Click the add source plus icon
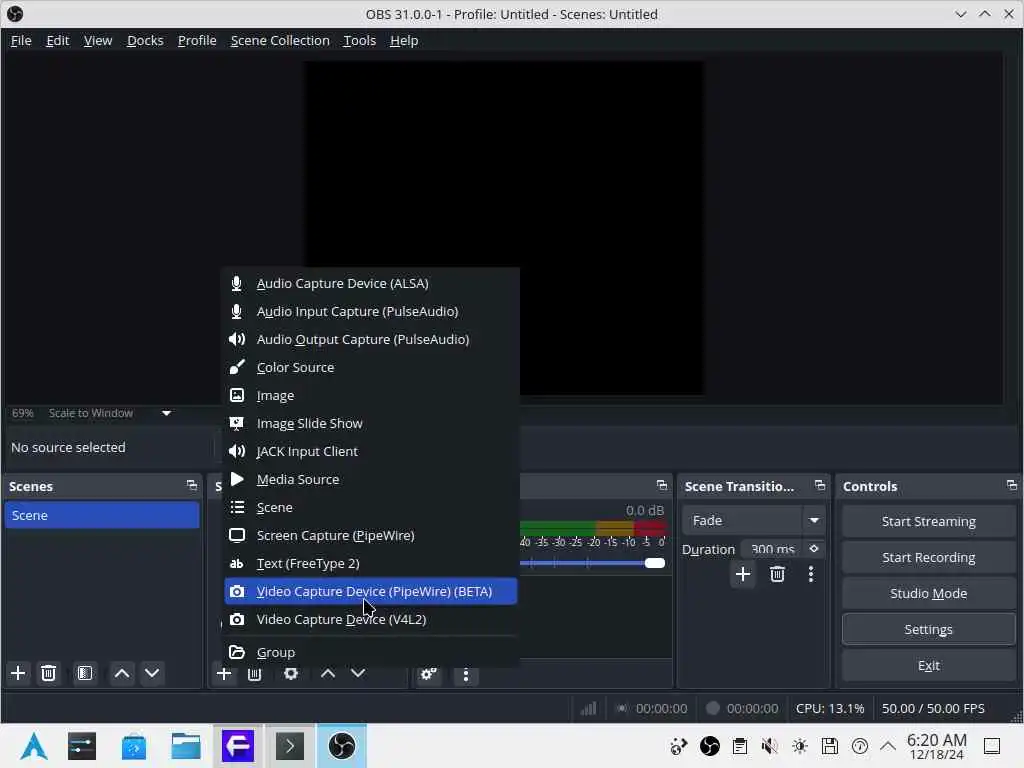The image size is (1024, 768). coord(224,673)
